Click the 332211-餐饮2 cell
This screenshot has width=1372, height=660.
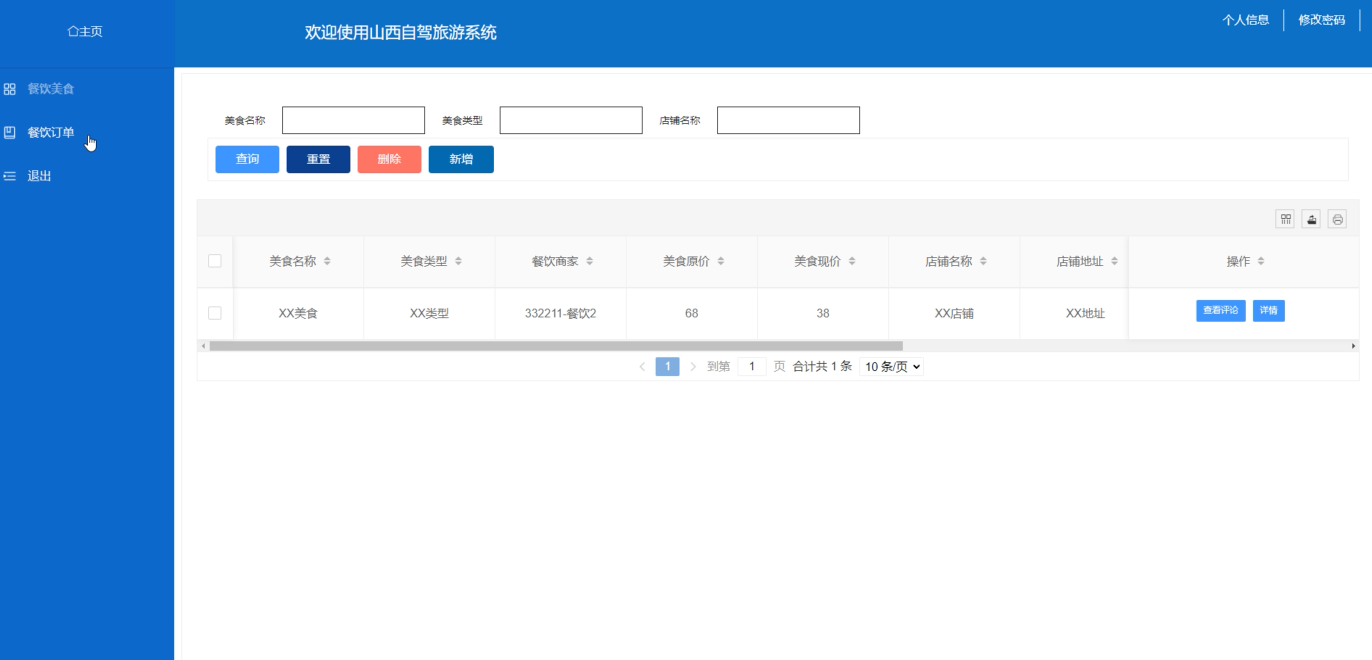coord(561,313)
